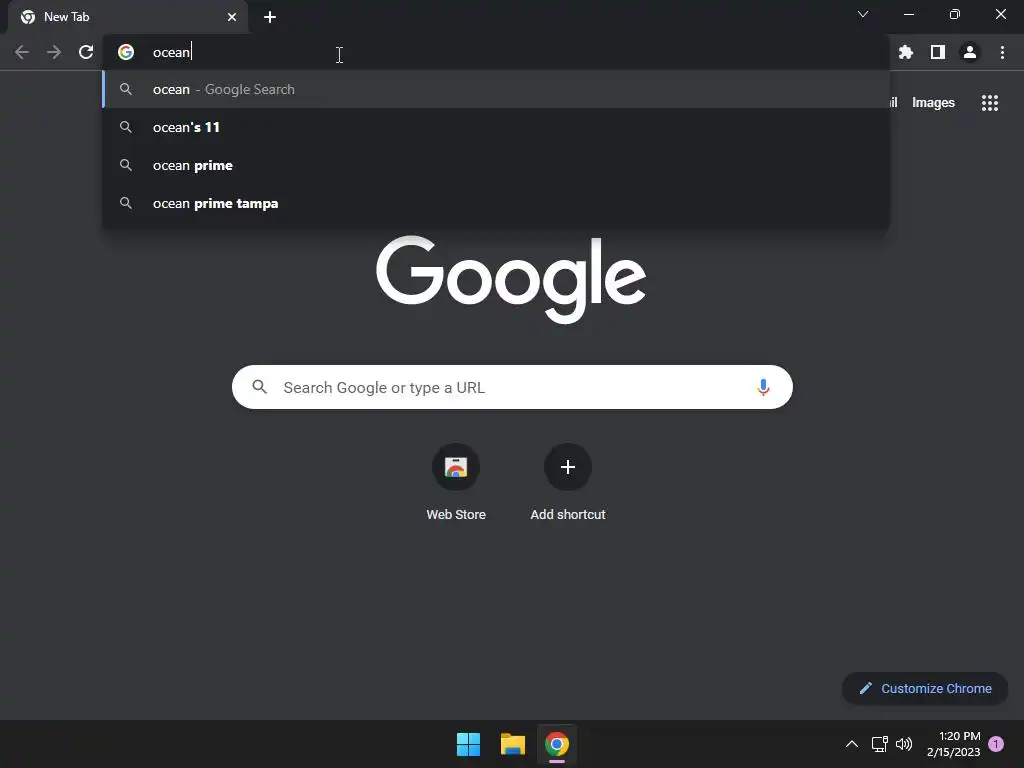Screen dimensions: 1024x768
Task: Switch to the New Tab tab
Action: (128, 17)
